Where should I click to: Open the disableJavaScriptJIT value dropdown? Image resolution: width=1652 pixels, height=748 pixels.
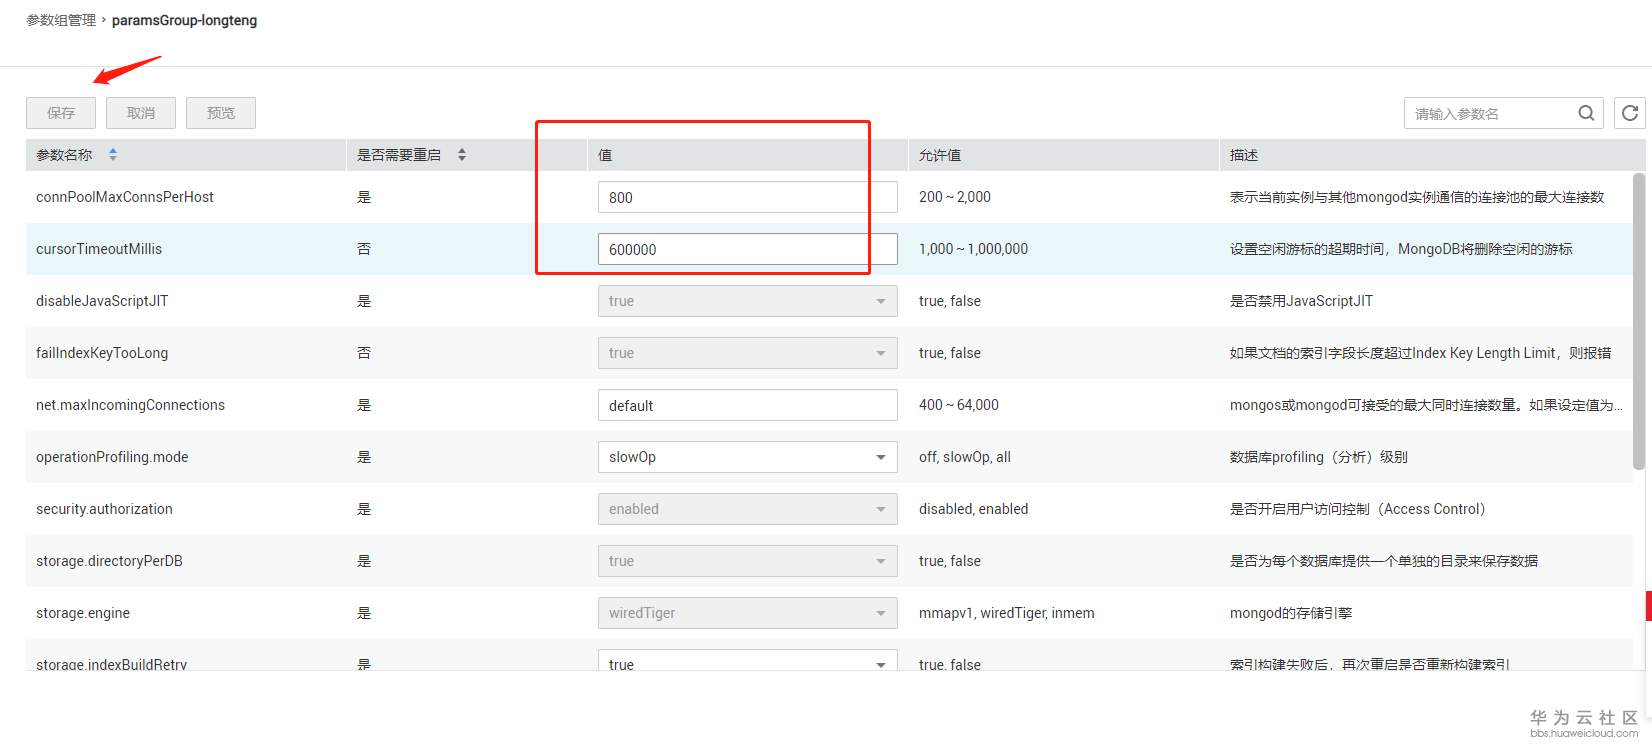tap(748, 301)
